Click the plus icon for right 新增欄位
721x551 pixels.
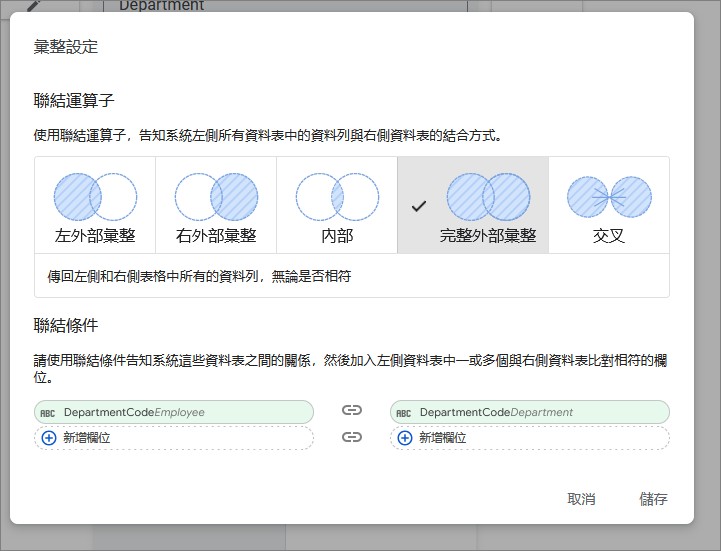[405, 438]
